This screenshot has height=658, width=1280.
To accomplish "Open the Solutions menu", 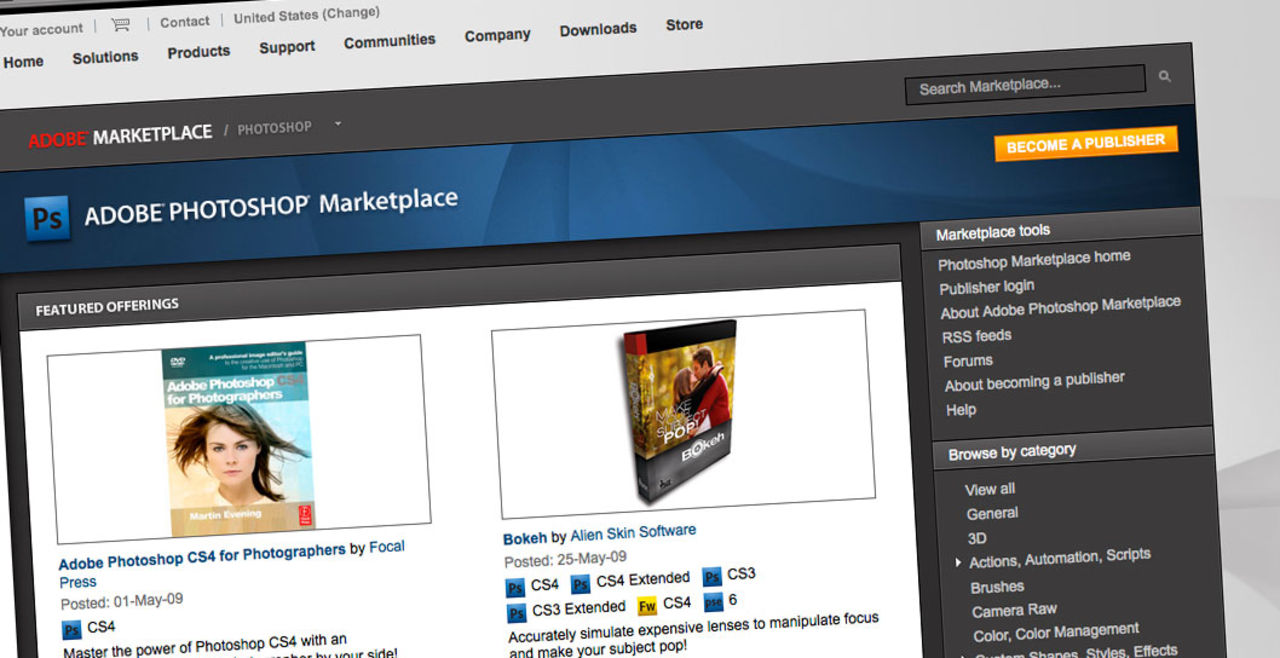I will tap(105, 57).
